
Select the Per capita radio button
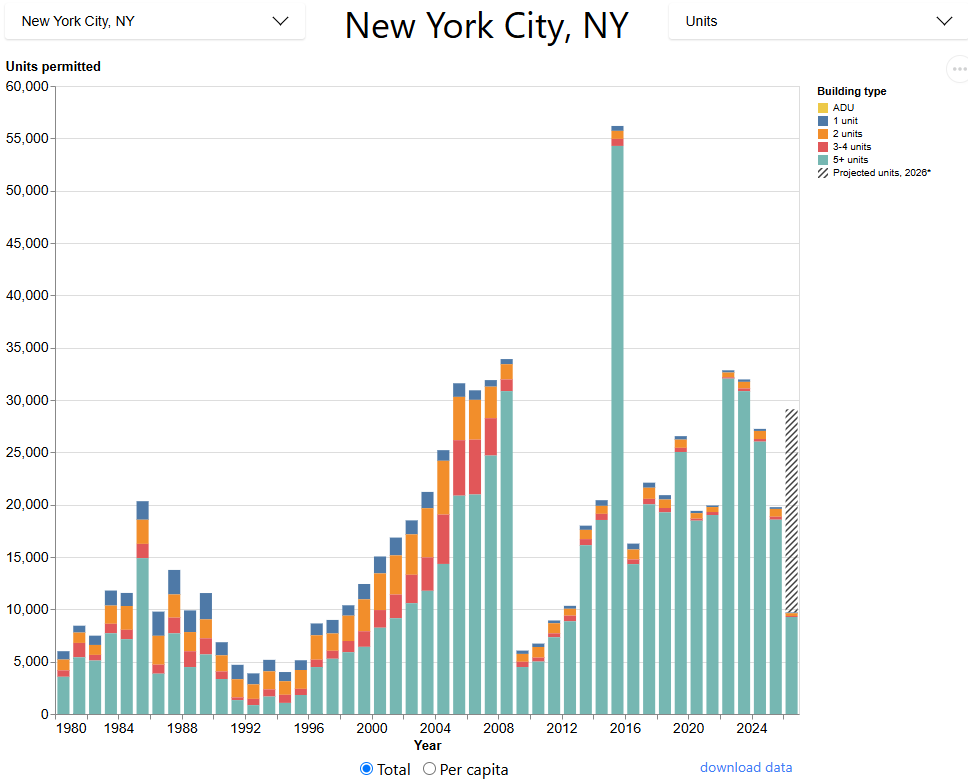429,769
